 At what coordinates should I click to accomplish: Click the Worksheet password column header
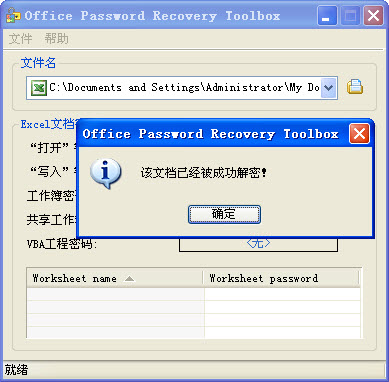(x=282, y=278)
